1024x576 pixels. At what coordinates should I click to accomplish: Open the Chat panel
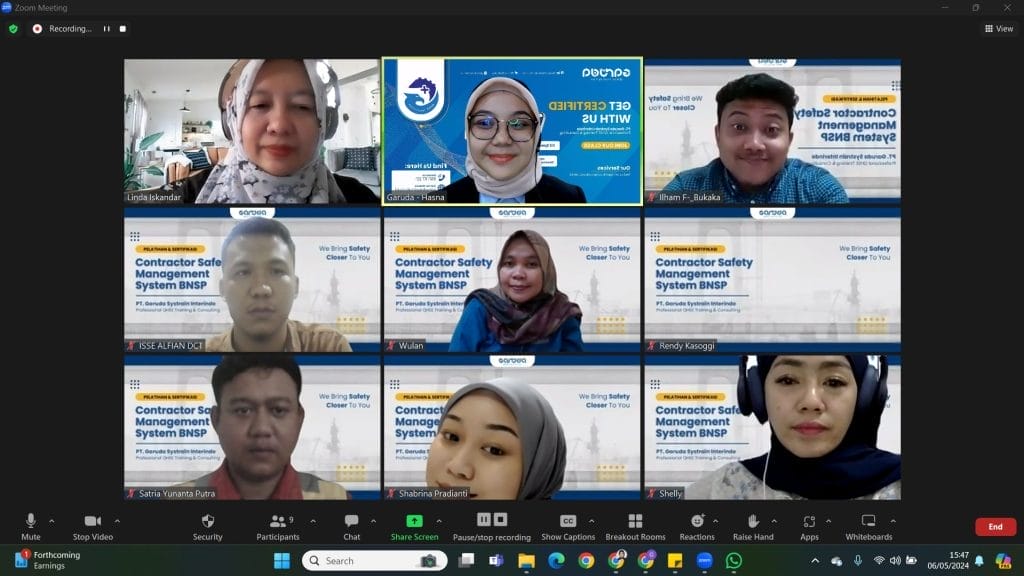coord(352,526)
